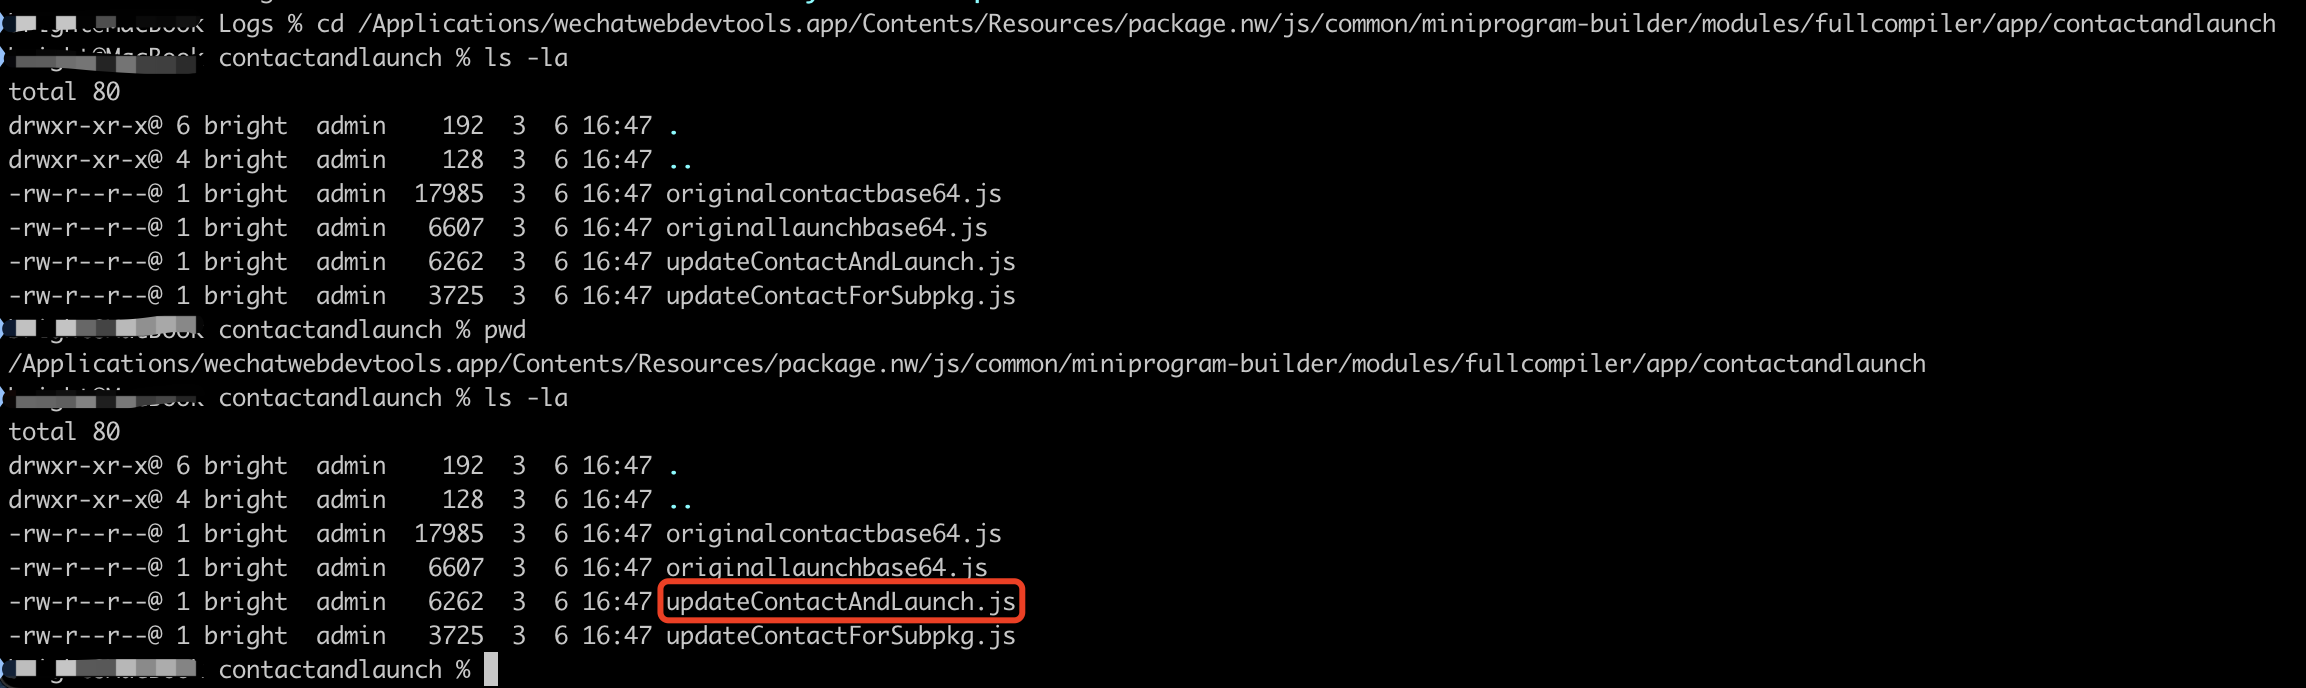The width and height of the screenshot is (2306, 688).
Task: Click the terminal cursor at the last prompt
Action: click(490, 670)
